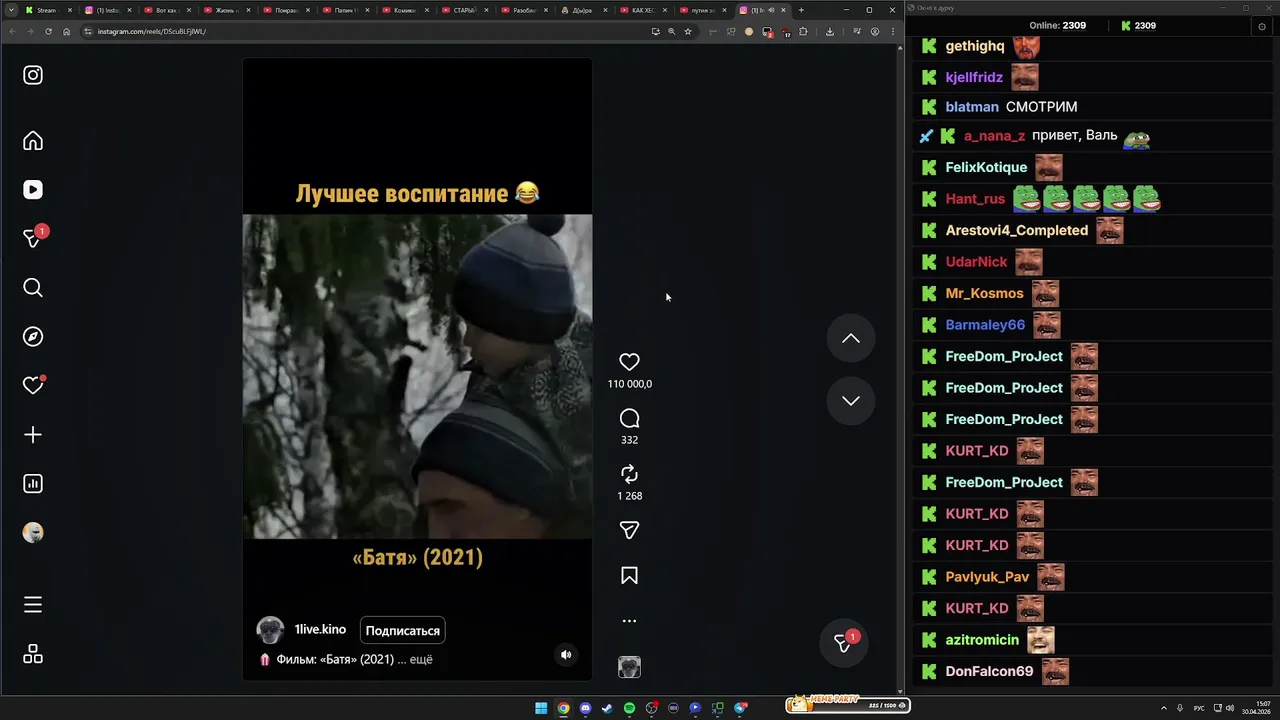Open floating messages button with badge
Viewport: 1280px width, 720px height.
[x=845, y=643]
